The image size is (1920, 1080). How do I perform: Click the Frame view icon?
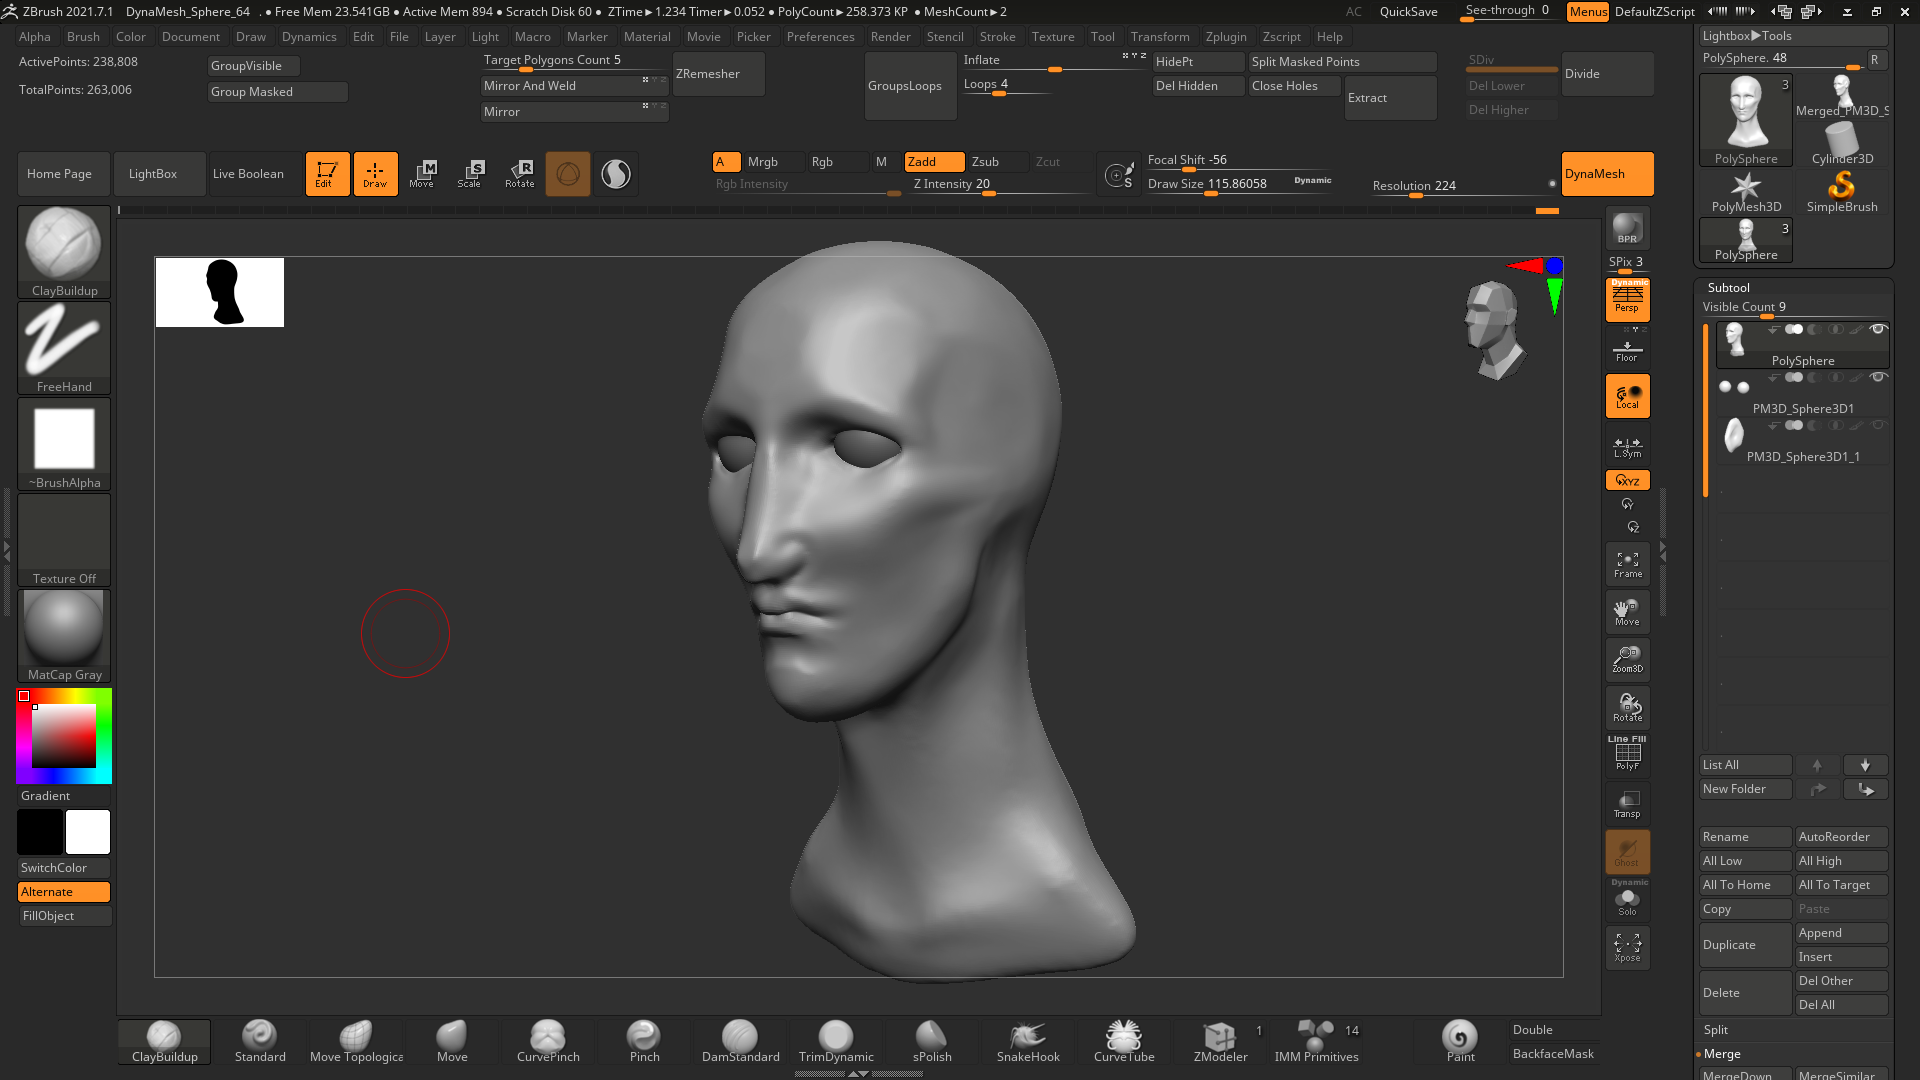(1627, 565)
